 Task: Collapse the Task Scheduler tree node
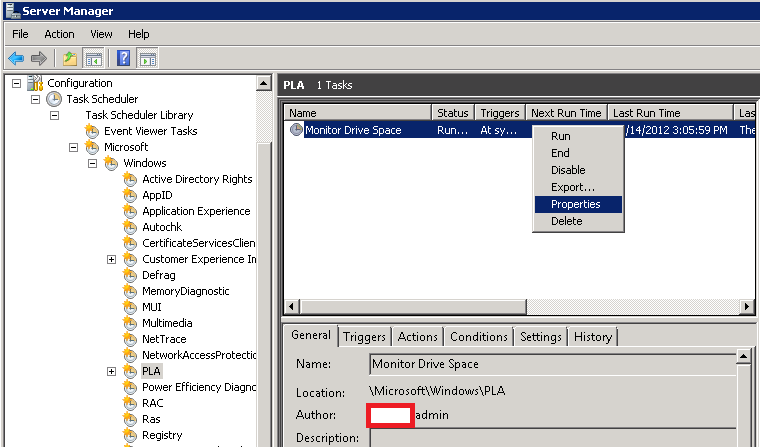click(35, 99)
